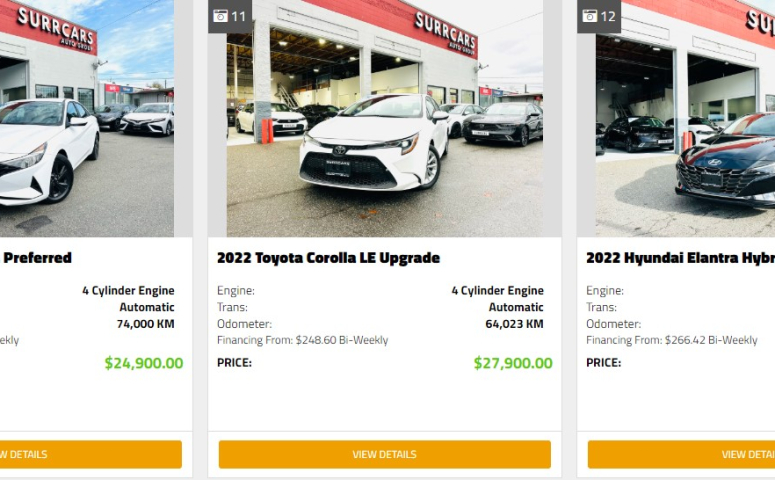Open the white Toyota Corolla photo

click(385, 118)
